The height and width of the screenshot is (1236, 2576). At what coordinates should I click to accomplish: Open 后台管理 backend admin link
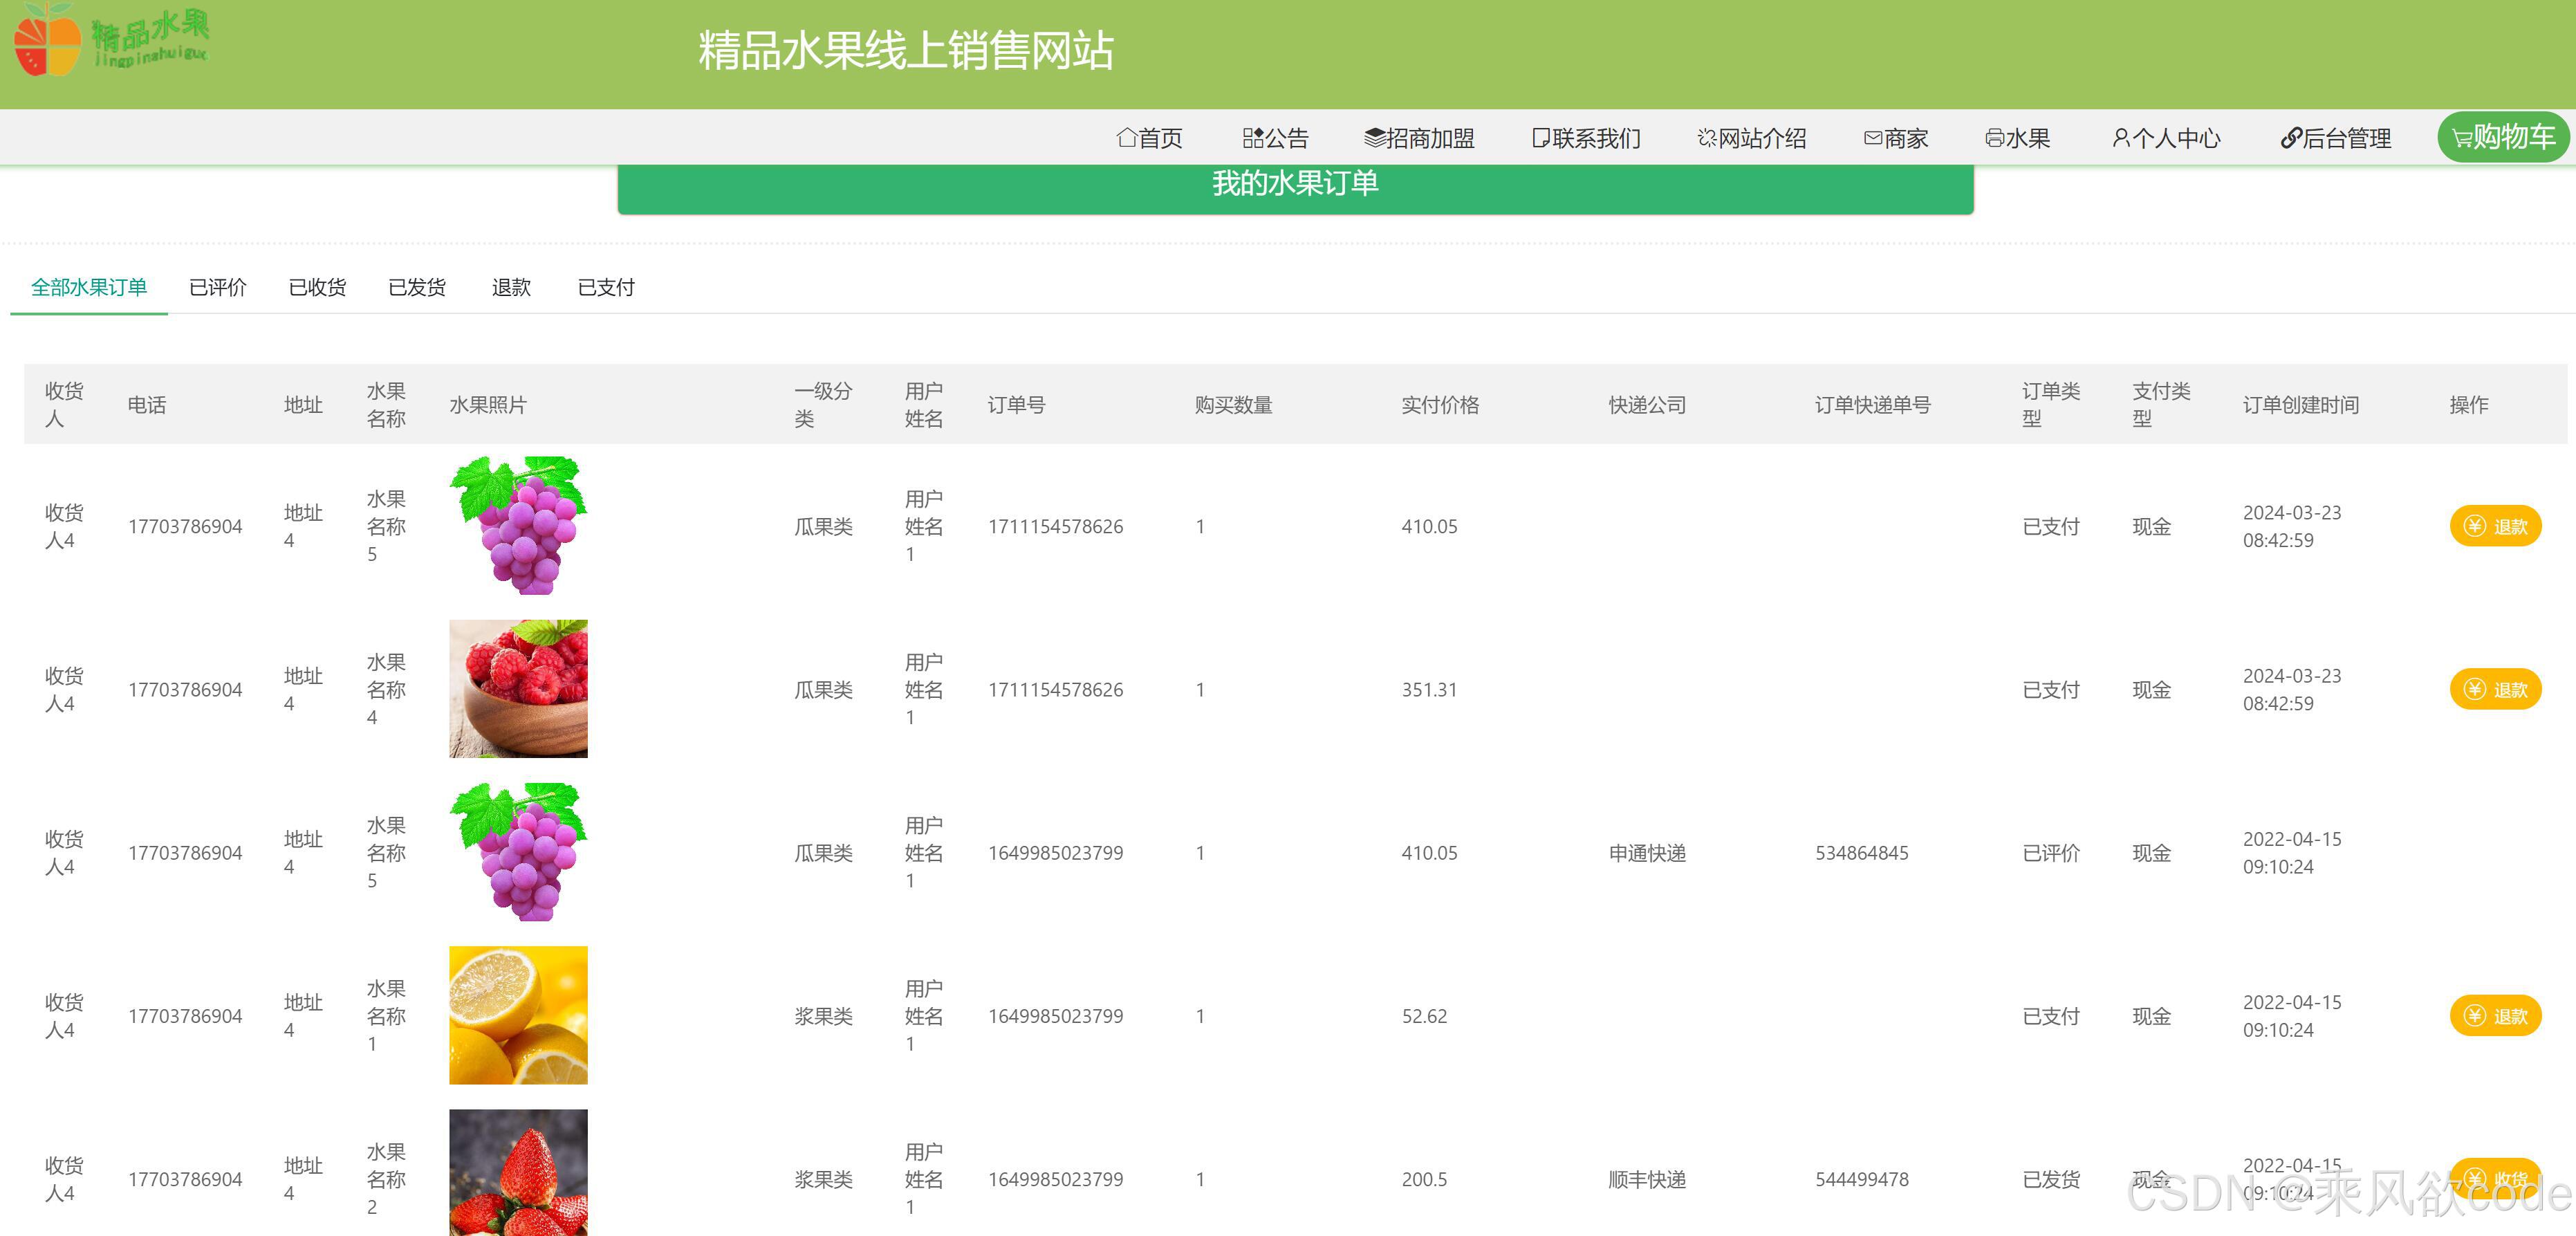click(2335, 138)
